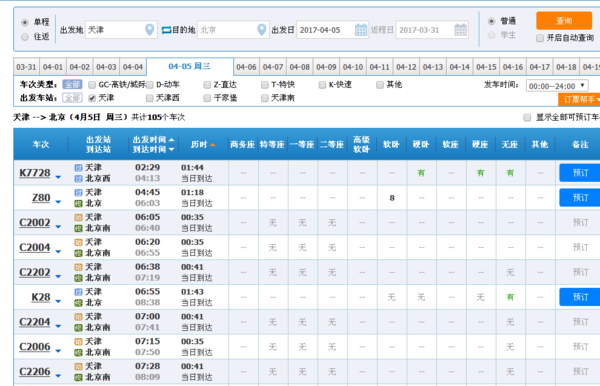Viewport: 600px width, 386px height.
Task: Click the 目的地 input field with 北京
Action: (x=233, y=29)
